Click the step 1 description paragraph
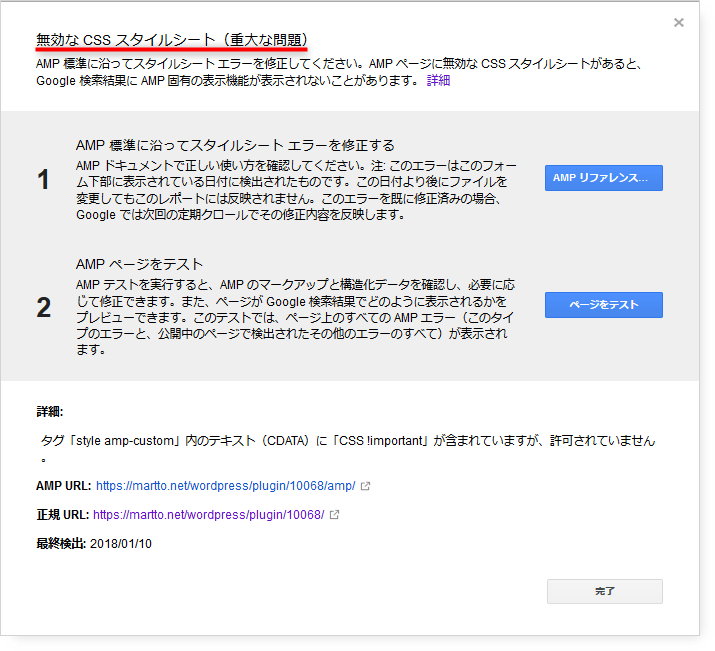This screenshot has height=651, width=715. (x=290, y=190)
